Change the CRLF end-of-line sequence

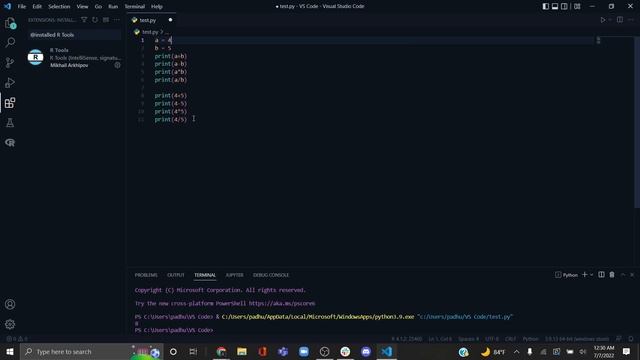click(x=510, y=339)
